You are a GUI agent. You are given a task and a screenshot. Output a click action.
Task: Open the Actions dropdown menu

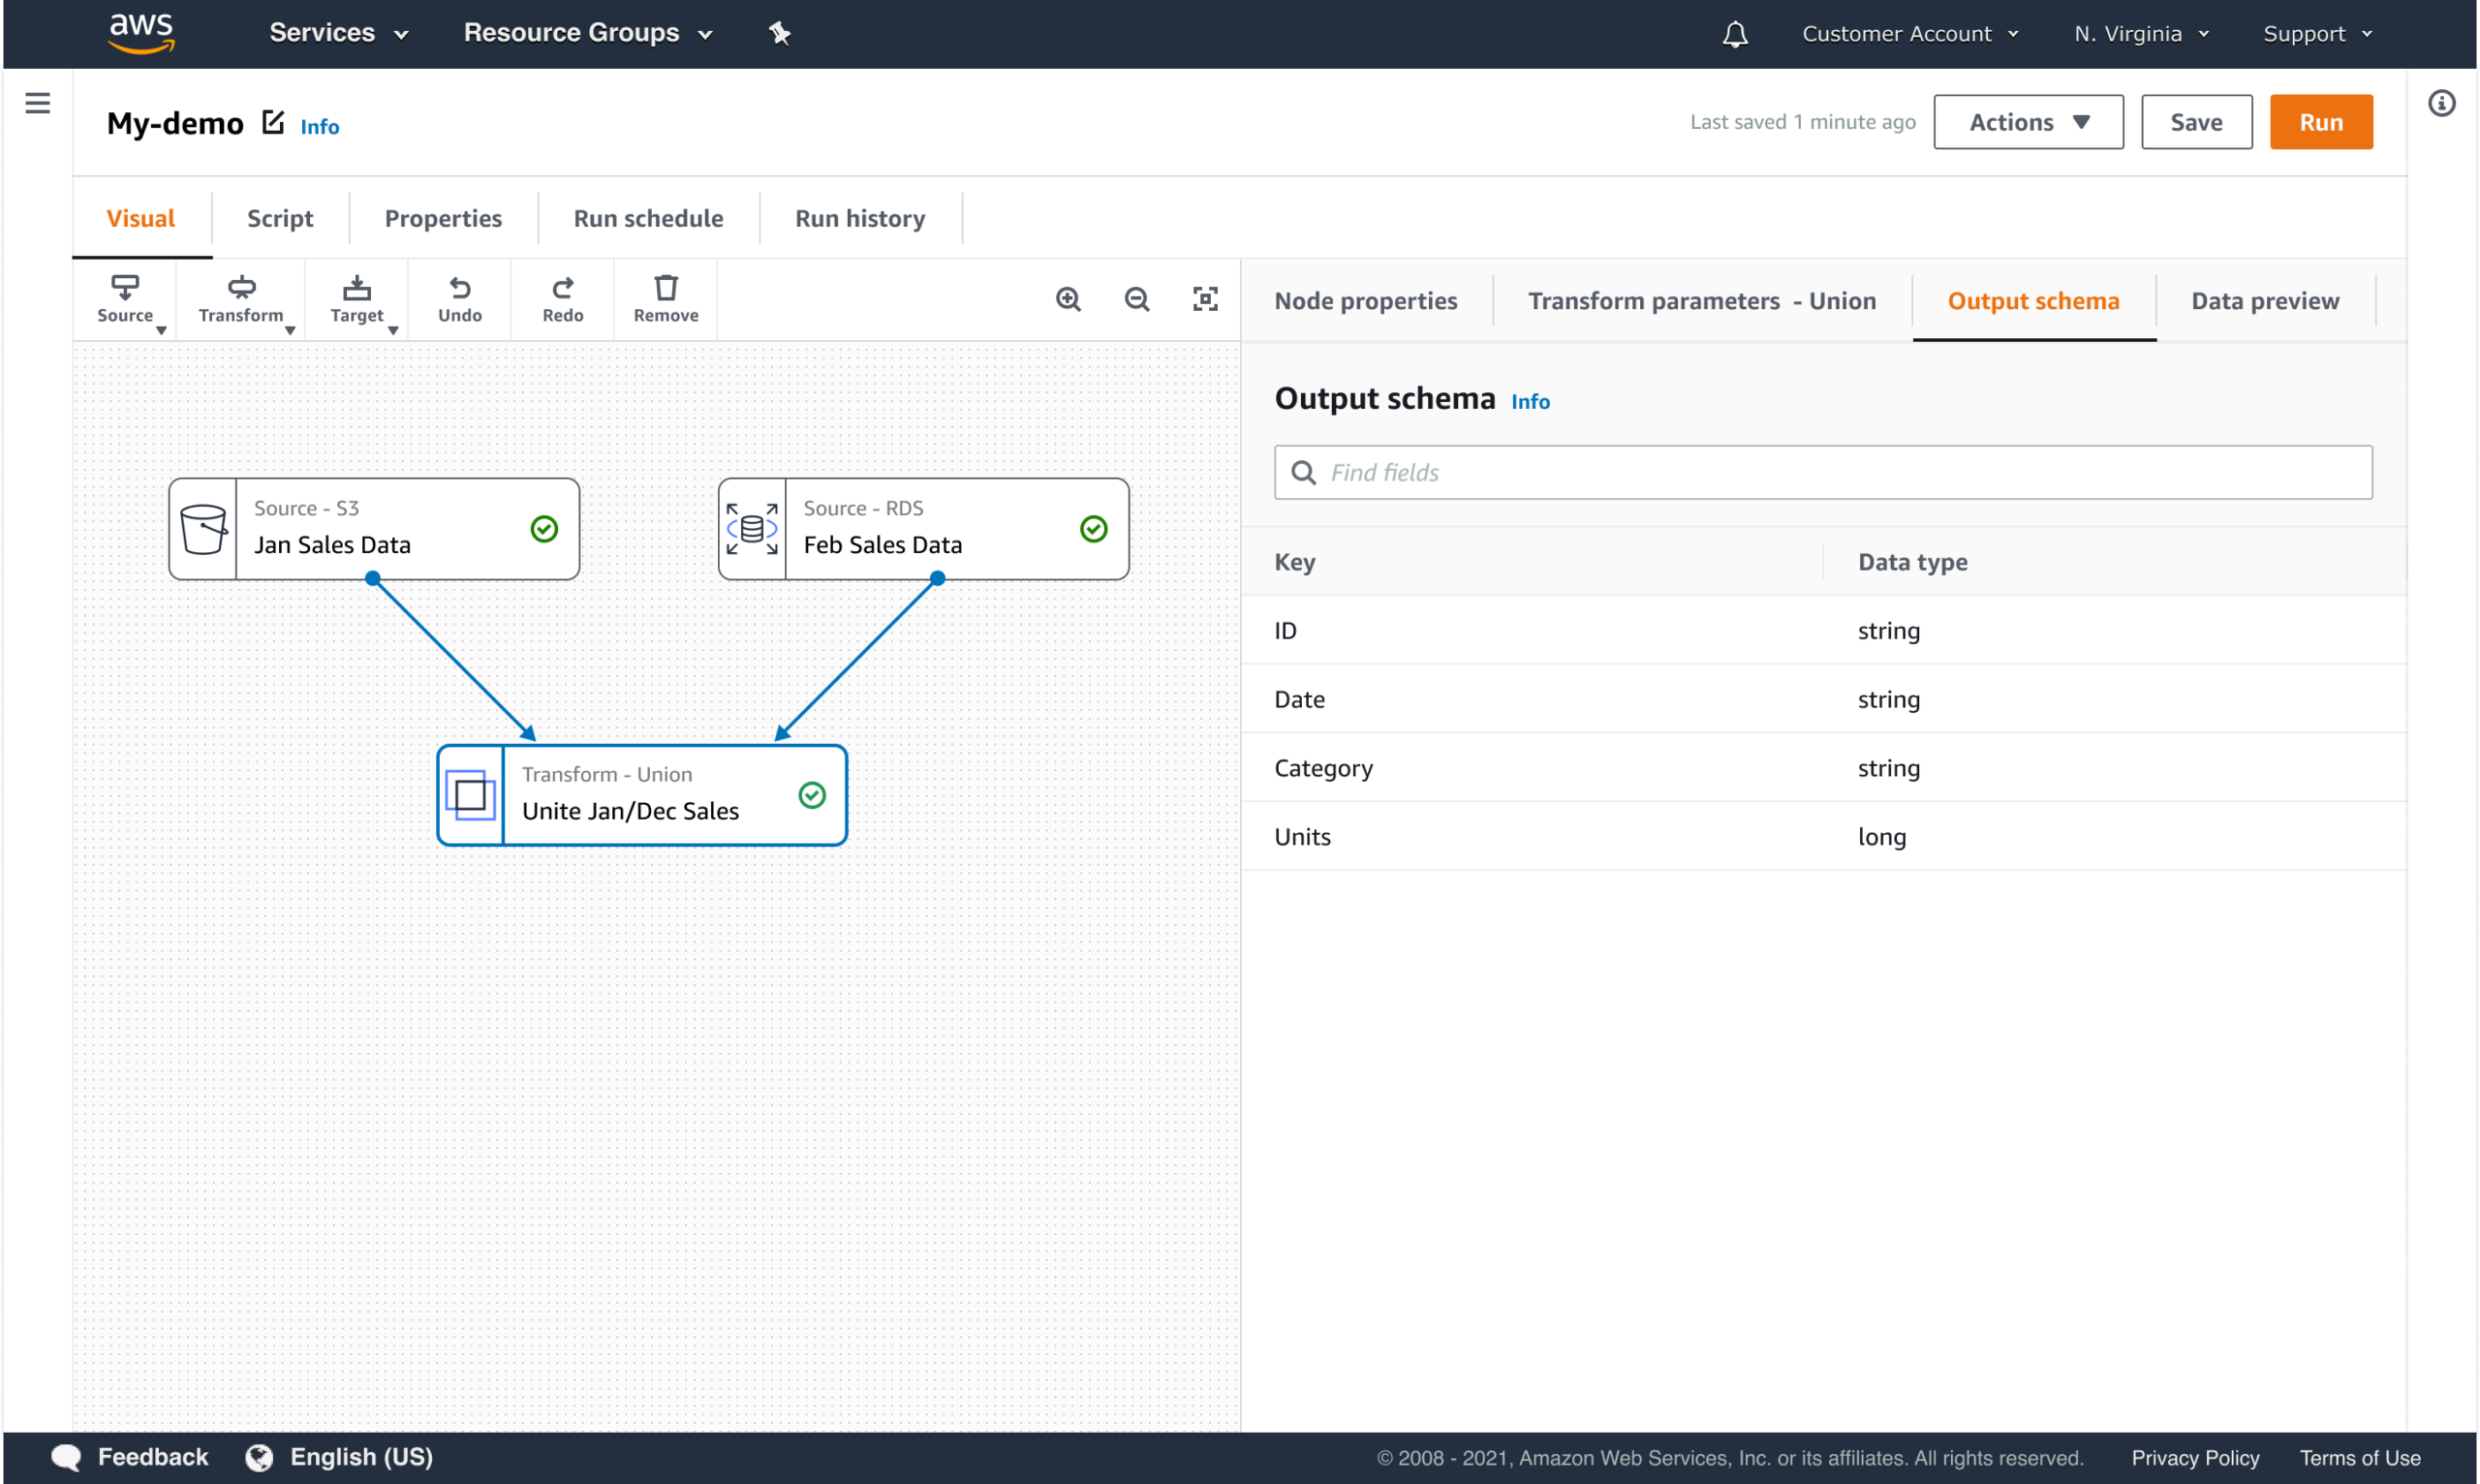(2027, 122)
